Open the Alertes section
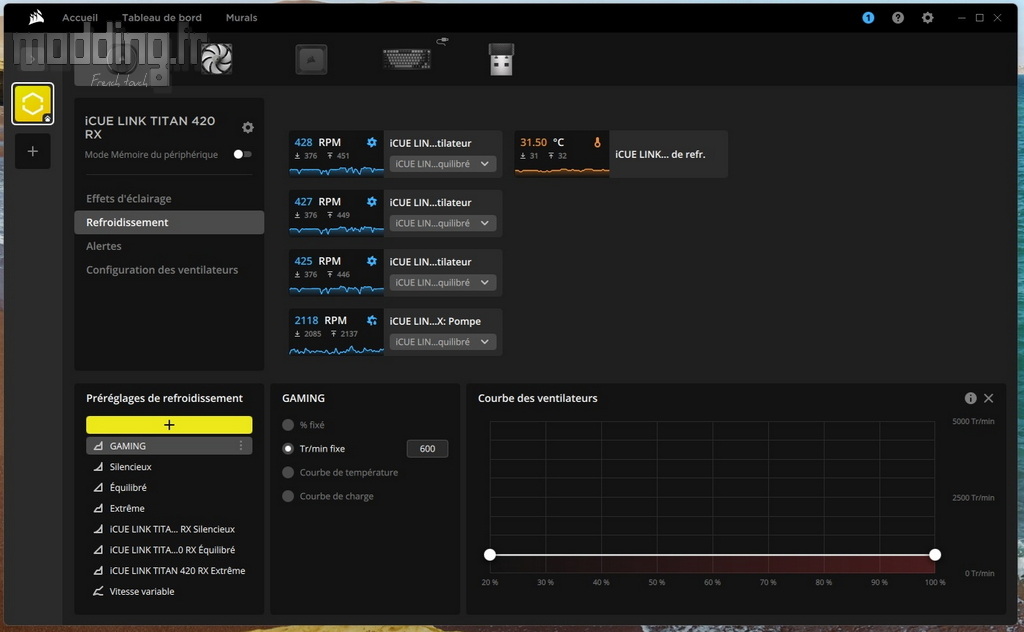 pyautogui.click(x=104, y=246)
